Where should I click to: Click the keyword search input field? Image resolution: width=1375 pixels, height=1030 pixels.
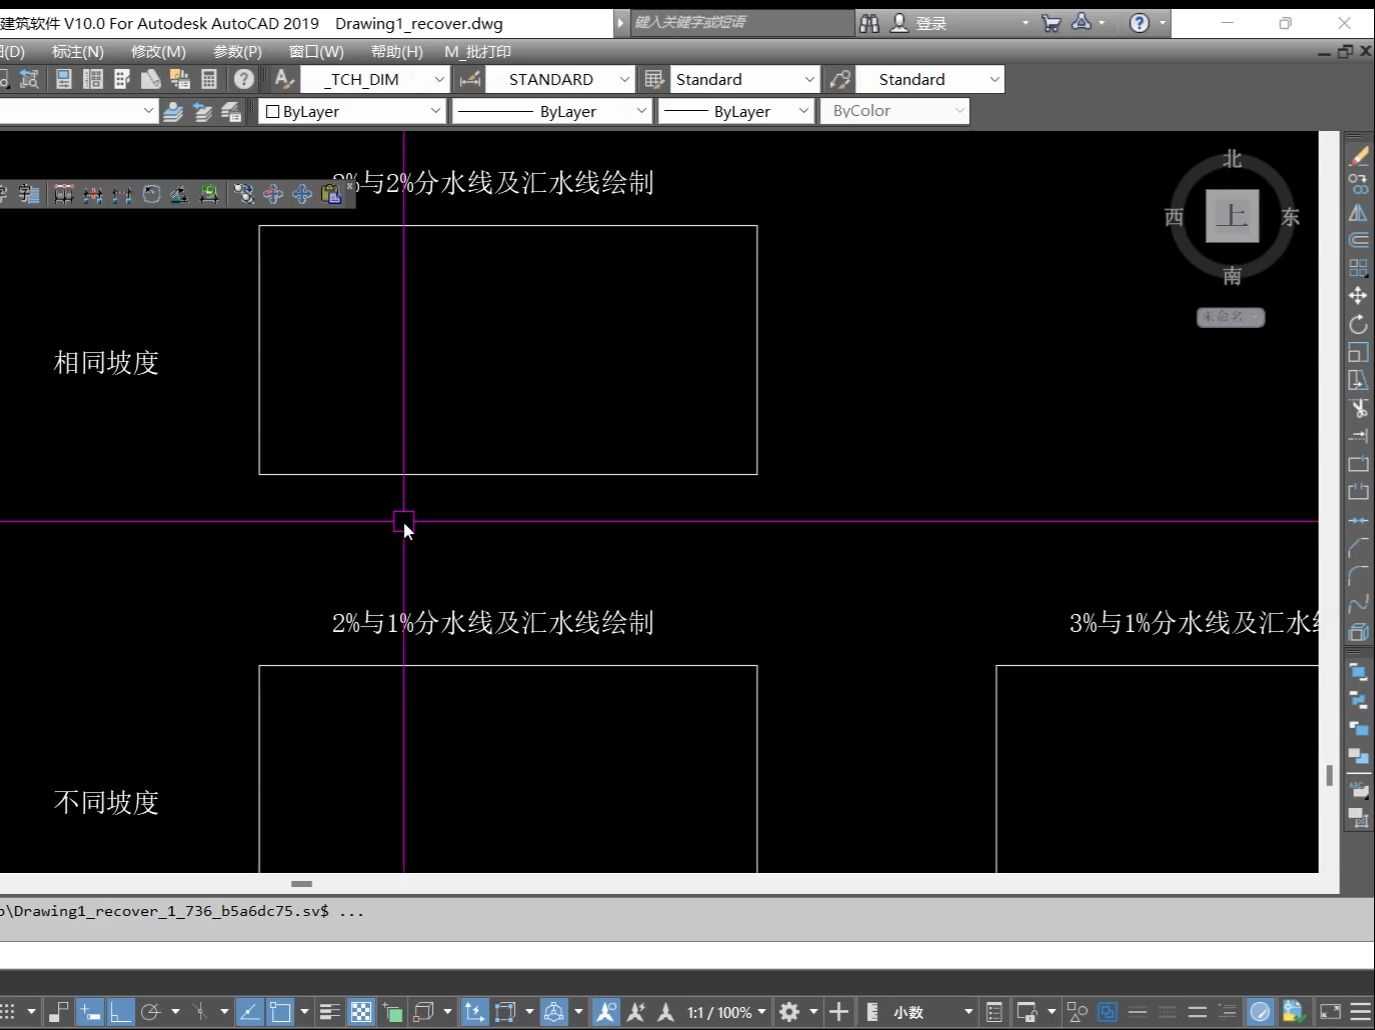pyautogui.click(x=741, y=22)
